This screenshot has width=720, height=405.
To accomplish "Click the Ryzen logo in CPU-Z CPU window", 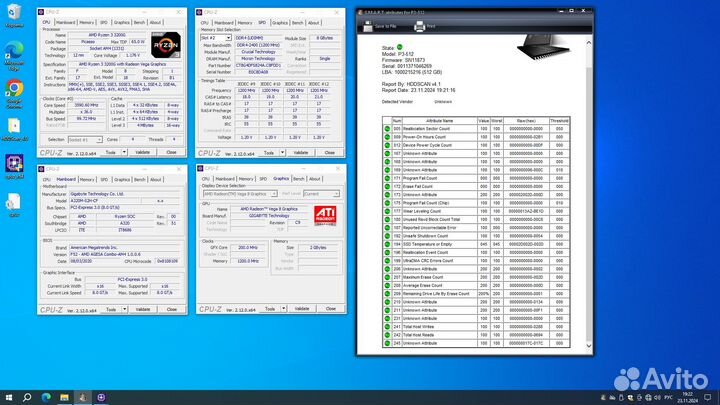I will point(166,45).
